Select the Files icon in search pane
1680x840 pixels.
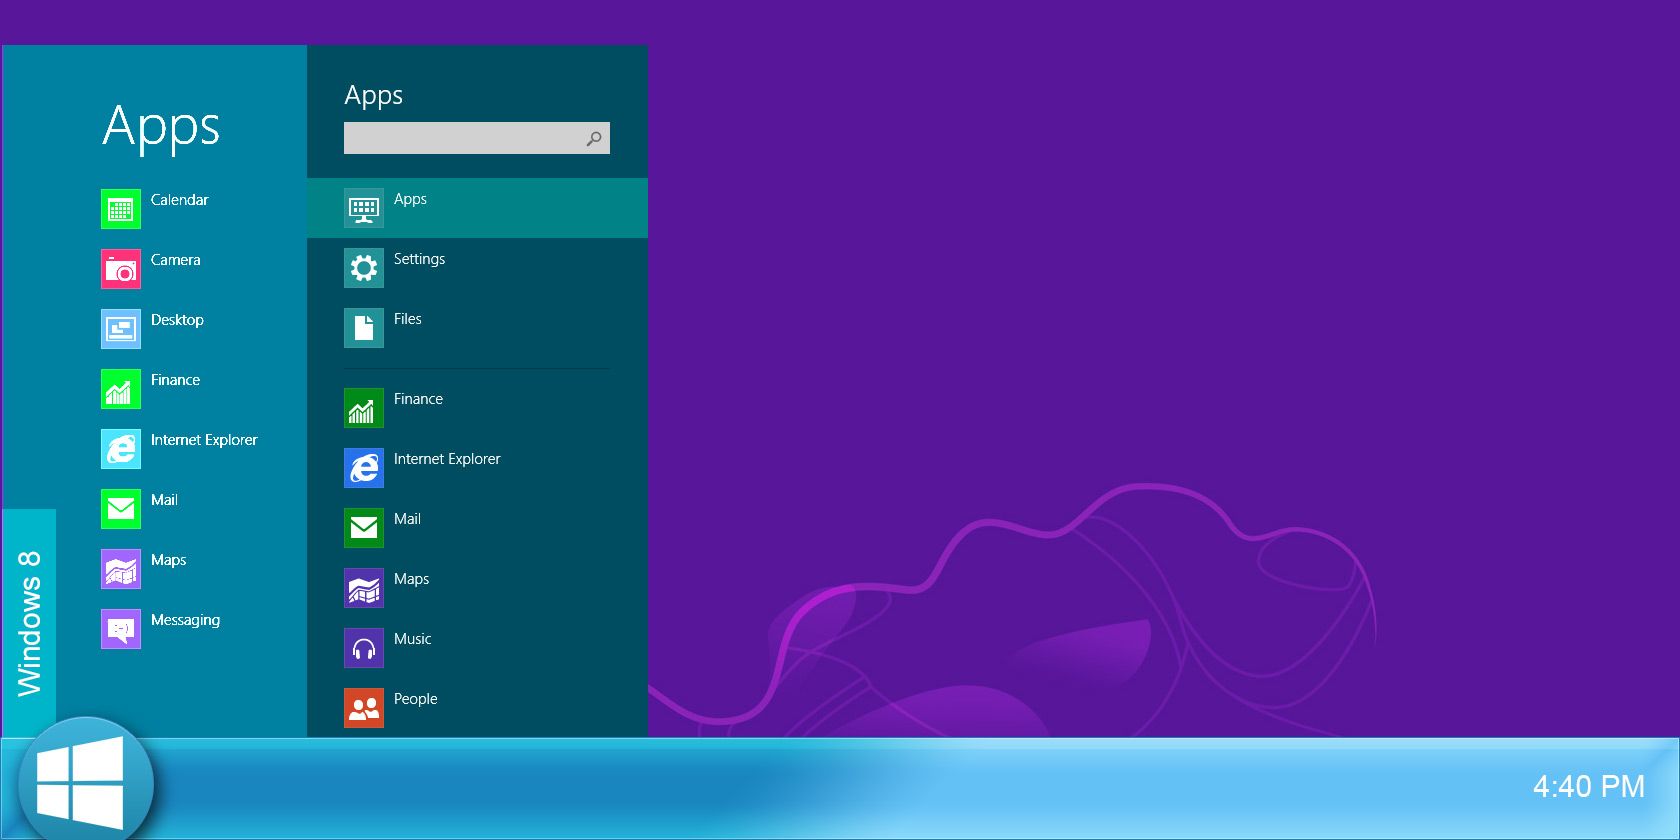click(364, 328)
